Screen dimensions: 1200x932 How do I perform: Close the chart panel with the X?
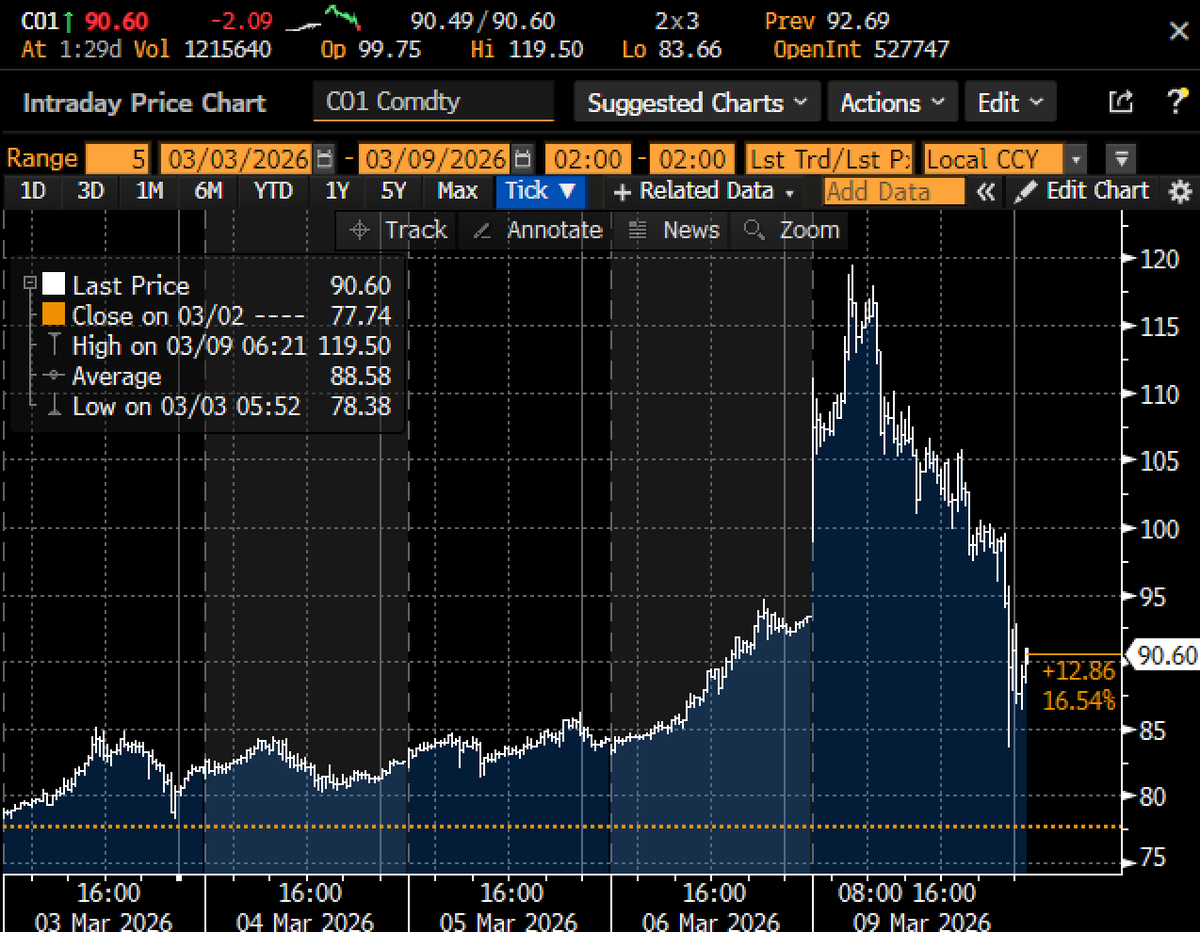click(x=1178, y=32)
